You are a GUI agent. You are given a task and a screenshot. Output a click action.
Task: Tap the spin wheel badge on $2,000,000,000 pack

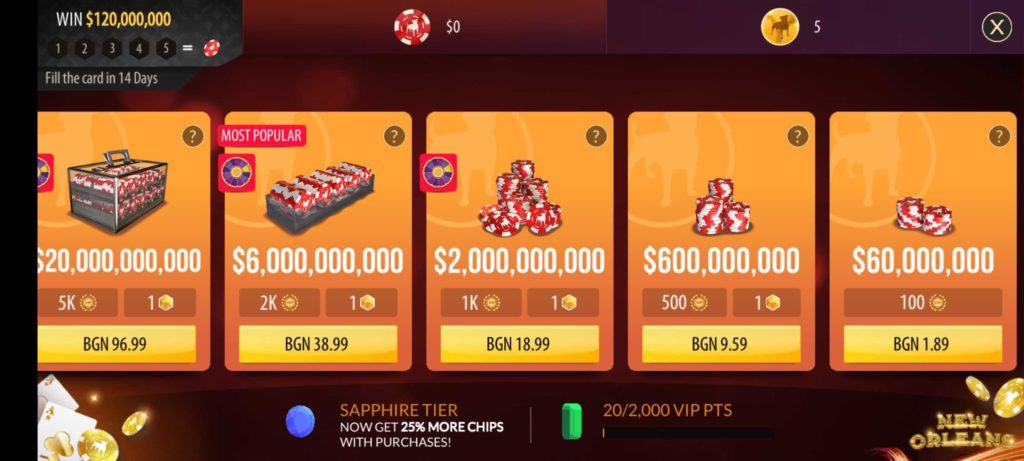pos(438,172)
